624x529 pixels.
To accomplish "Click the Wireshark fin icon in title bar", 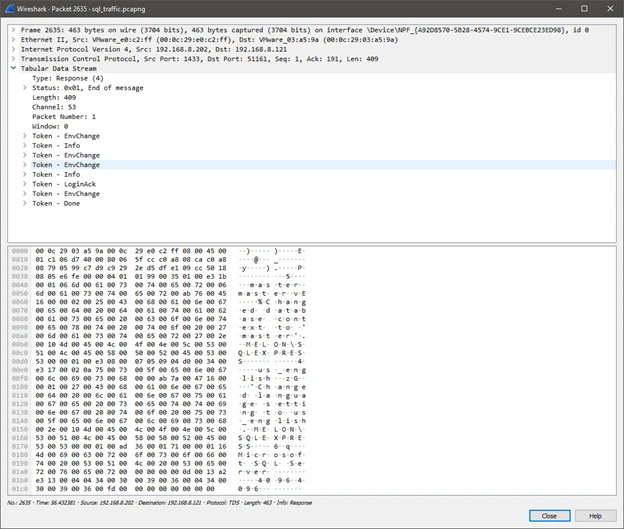I will tap(9, 8).
